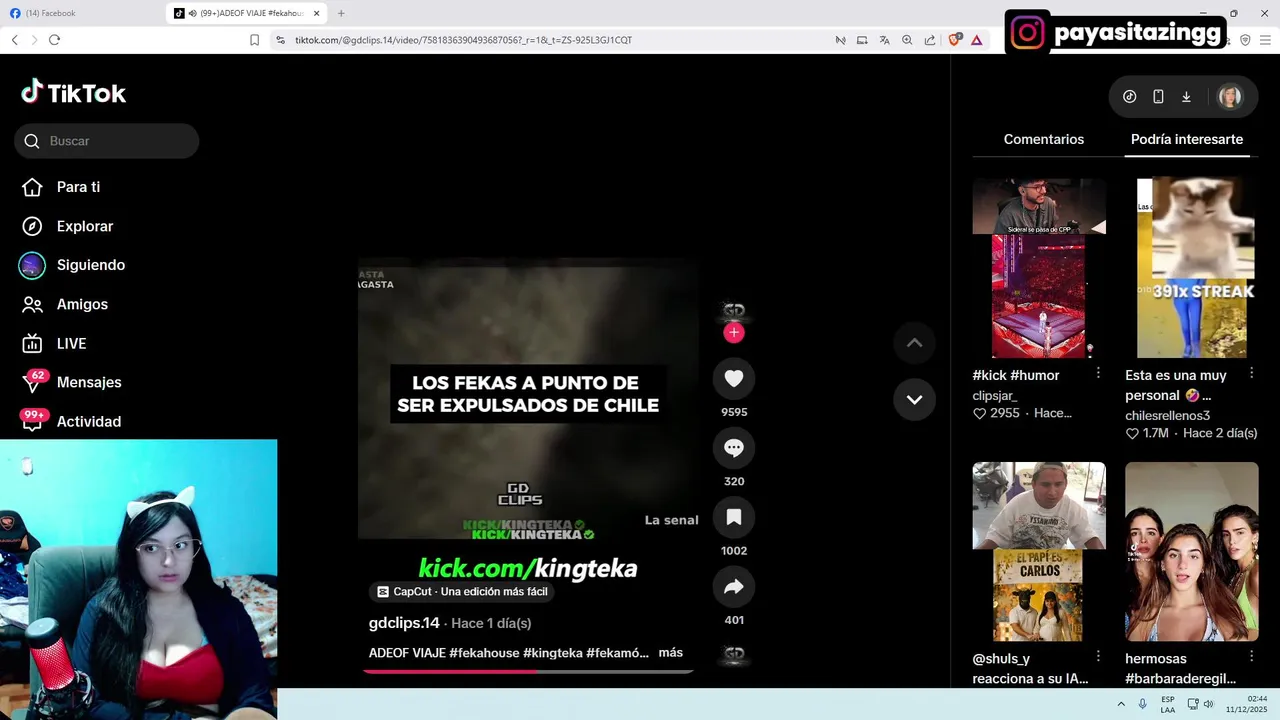1280x720 pixels.
Task: Click the microphone icon in system tray
Action: (x=1143, y=704)
